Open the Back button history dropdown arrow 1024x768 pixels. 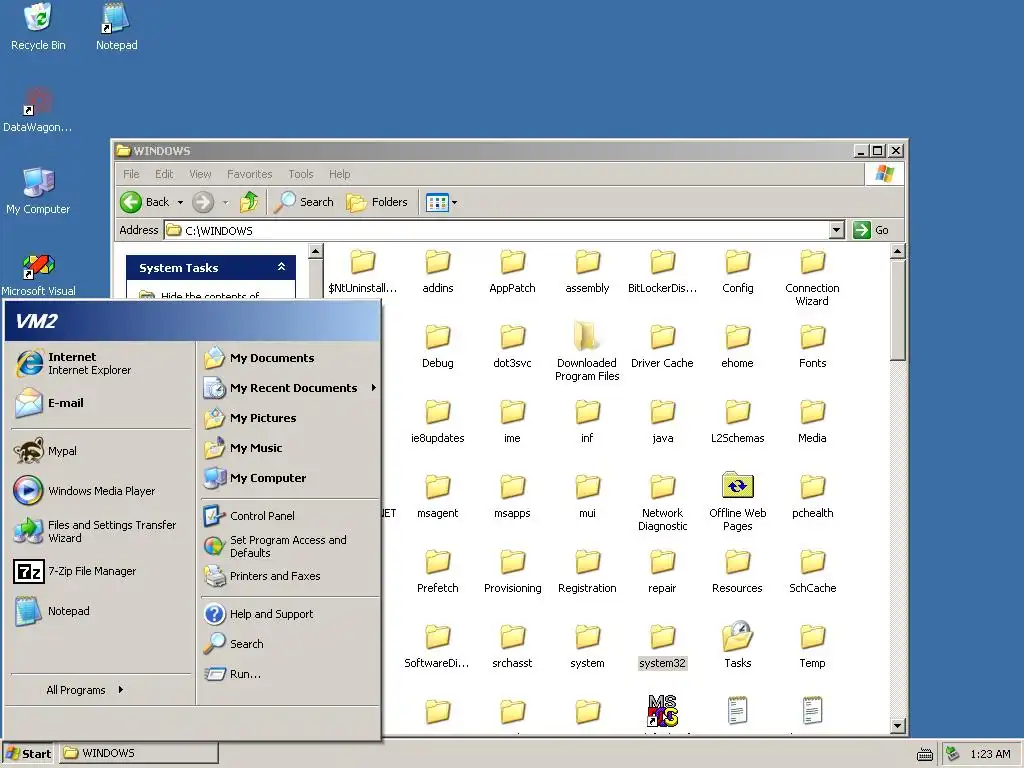(x=180, y=202)
